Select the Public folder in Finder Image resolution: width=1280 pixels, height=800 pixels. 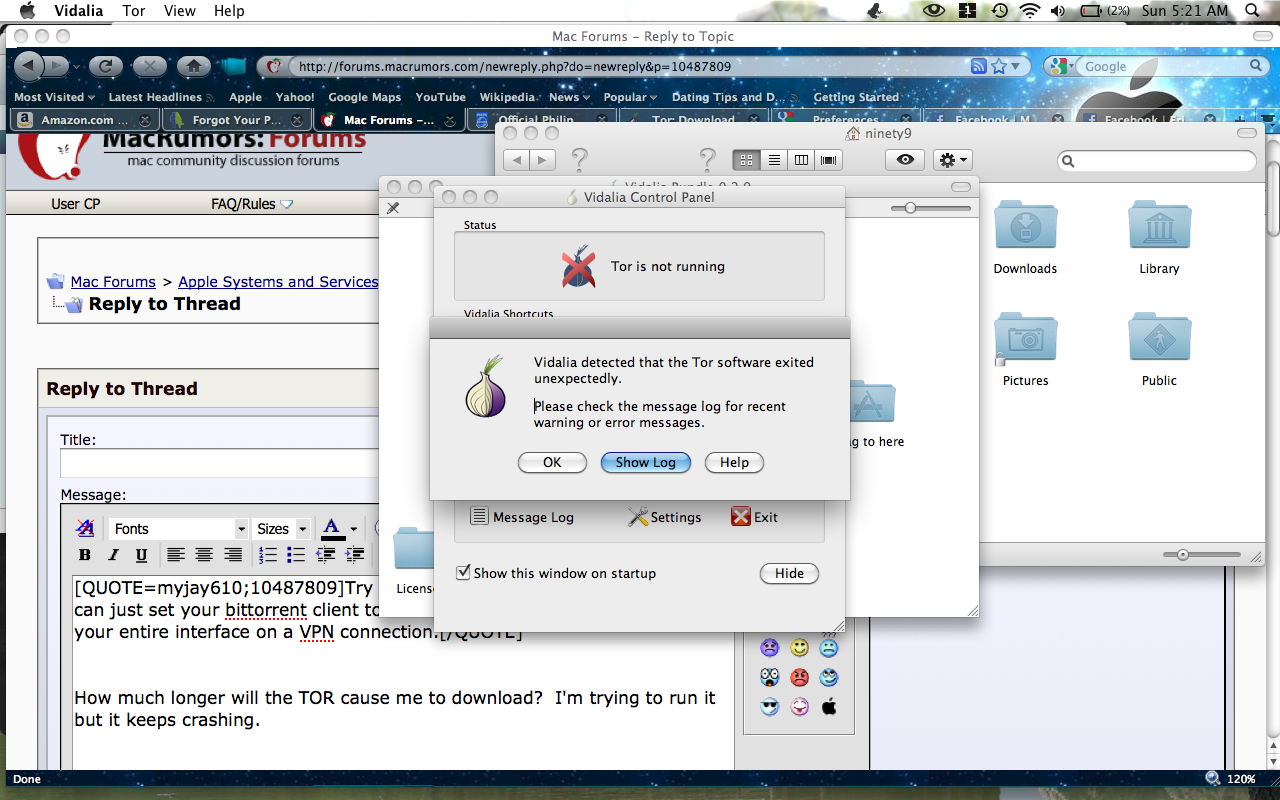pyautogui.click(x=1159, y=350)
